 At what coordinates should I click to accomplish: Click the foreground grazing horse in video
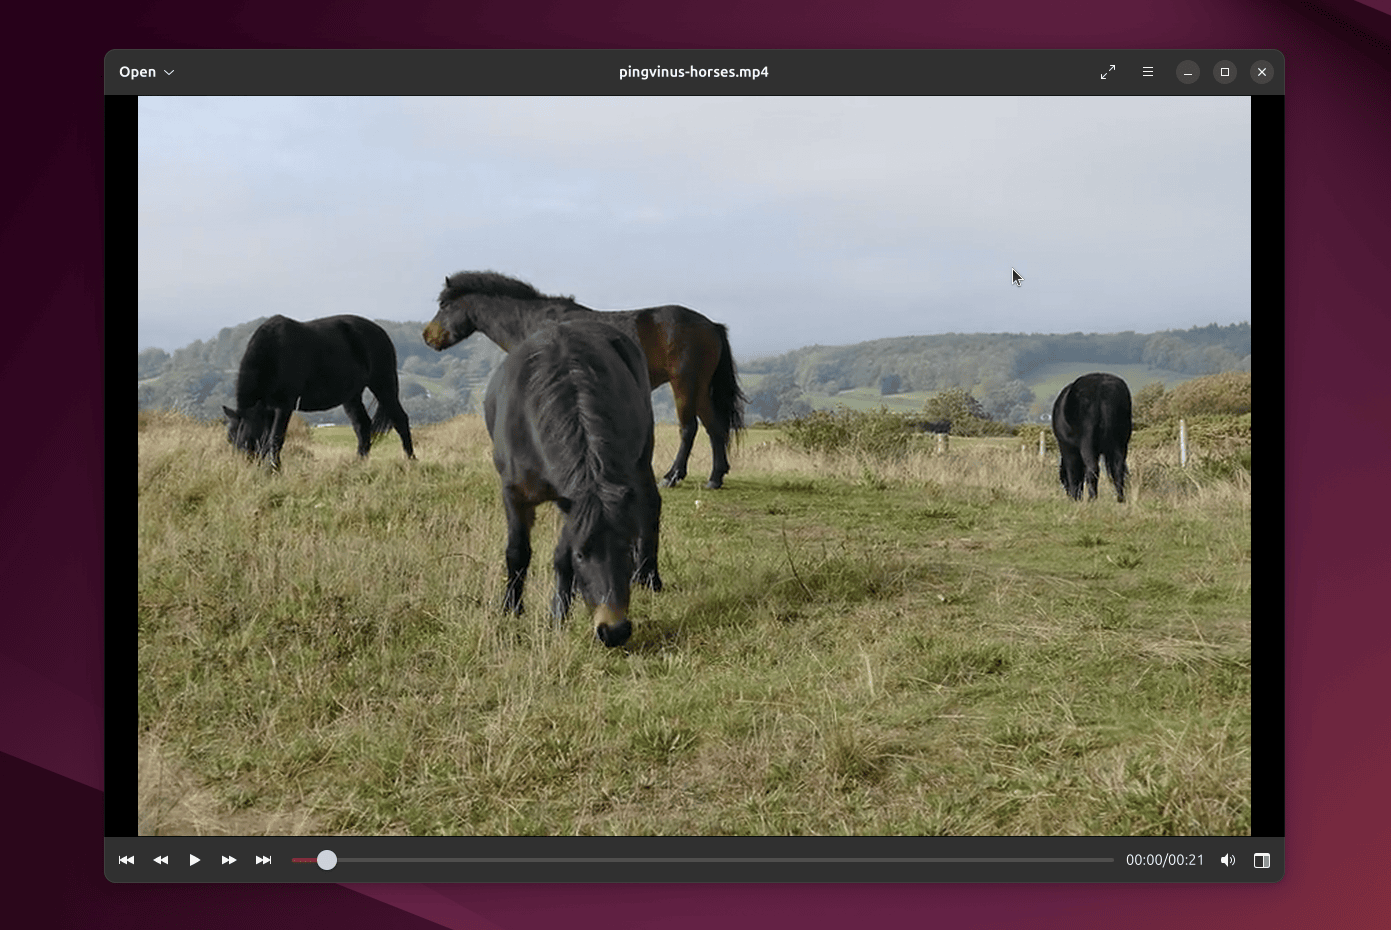(573, 482)
